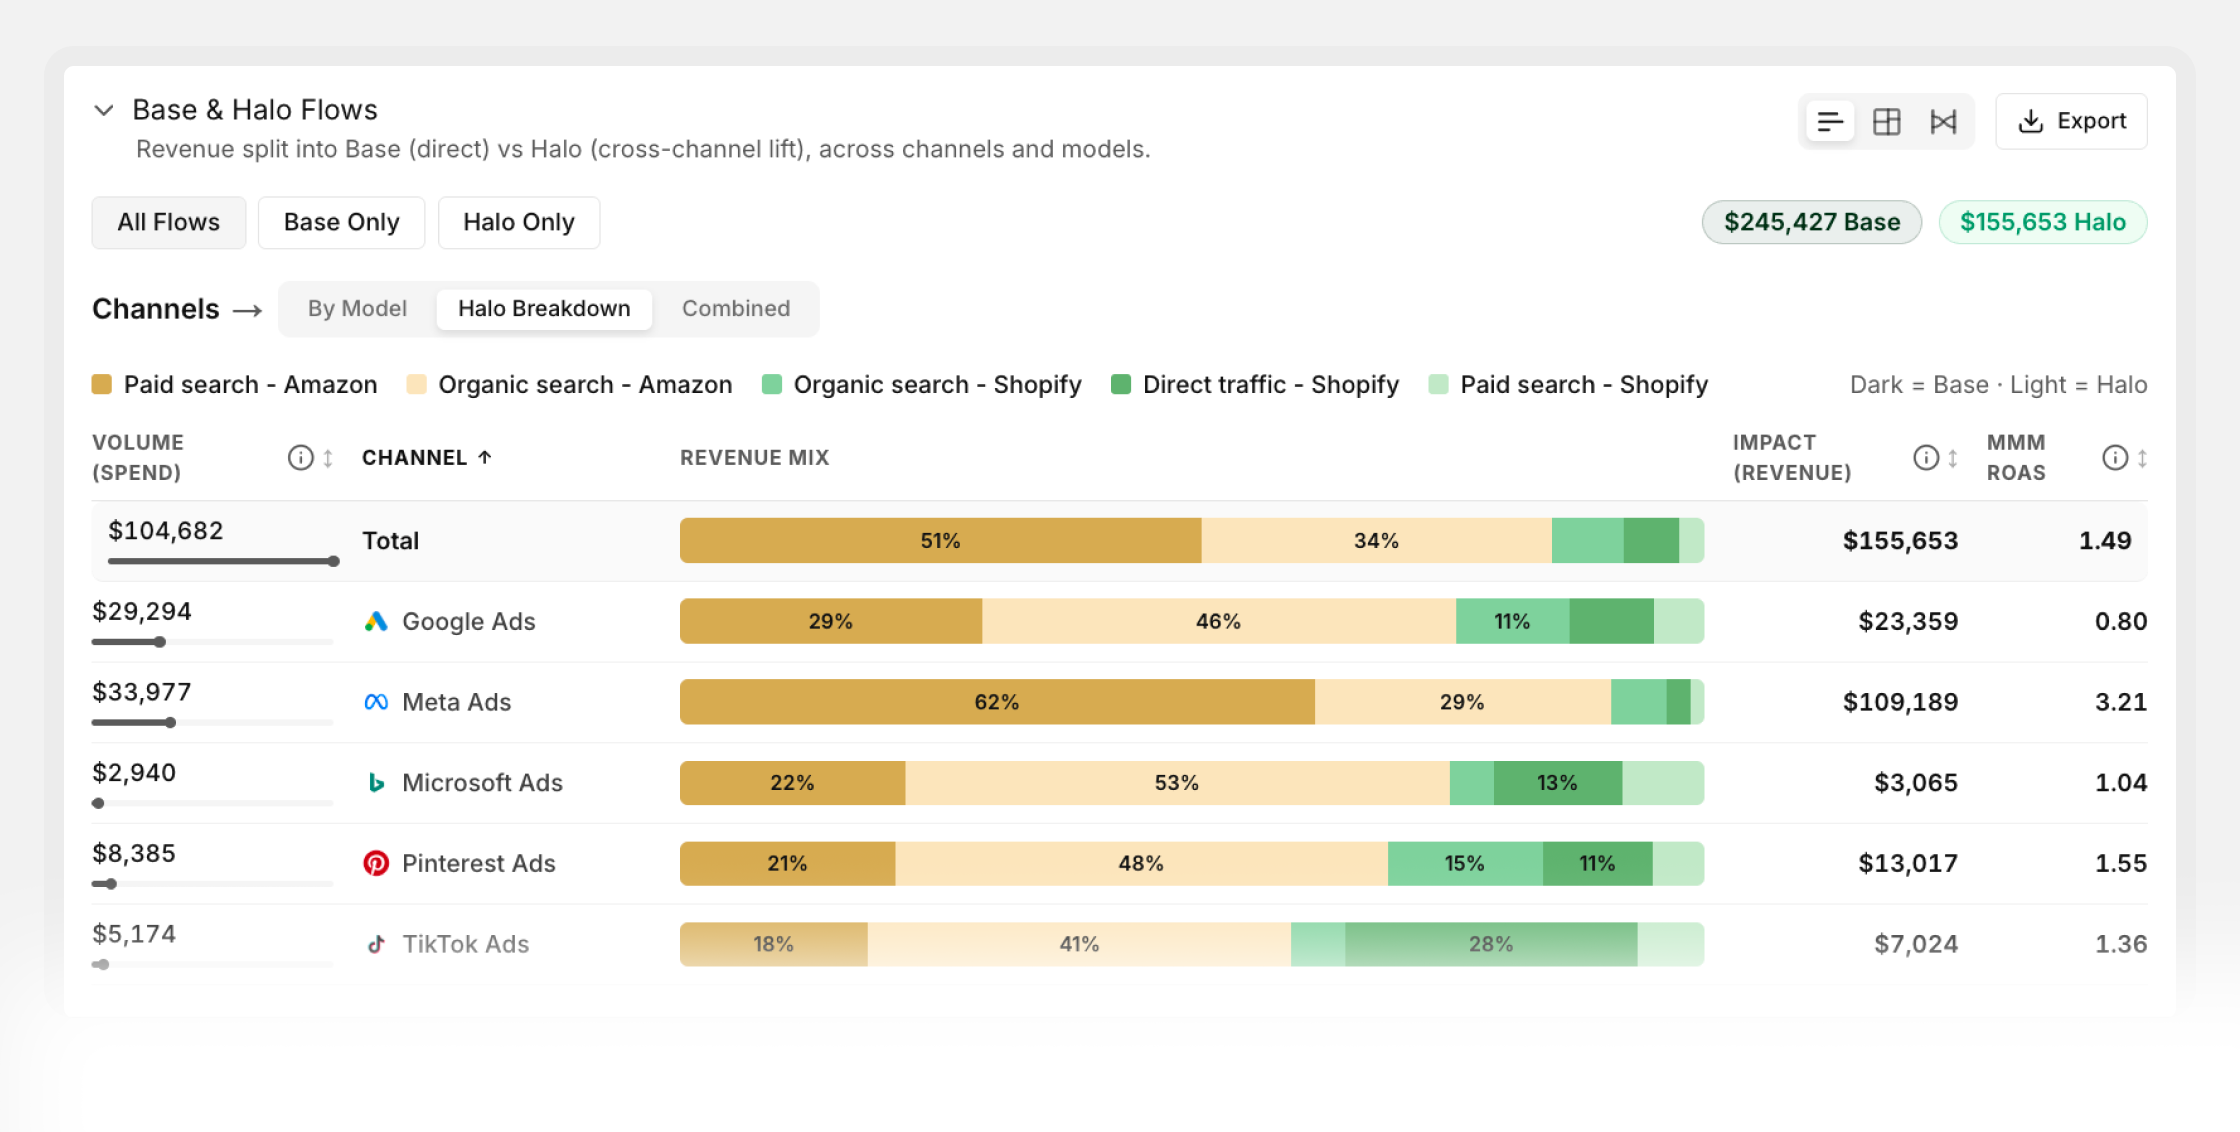This screenshot has width=2240, height=1132.
Task: Click the Revenue Mix column header
Action: (755, 458)
